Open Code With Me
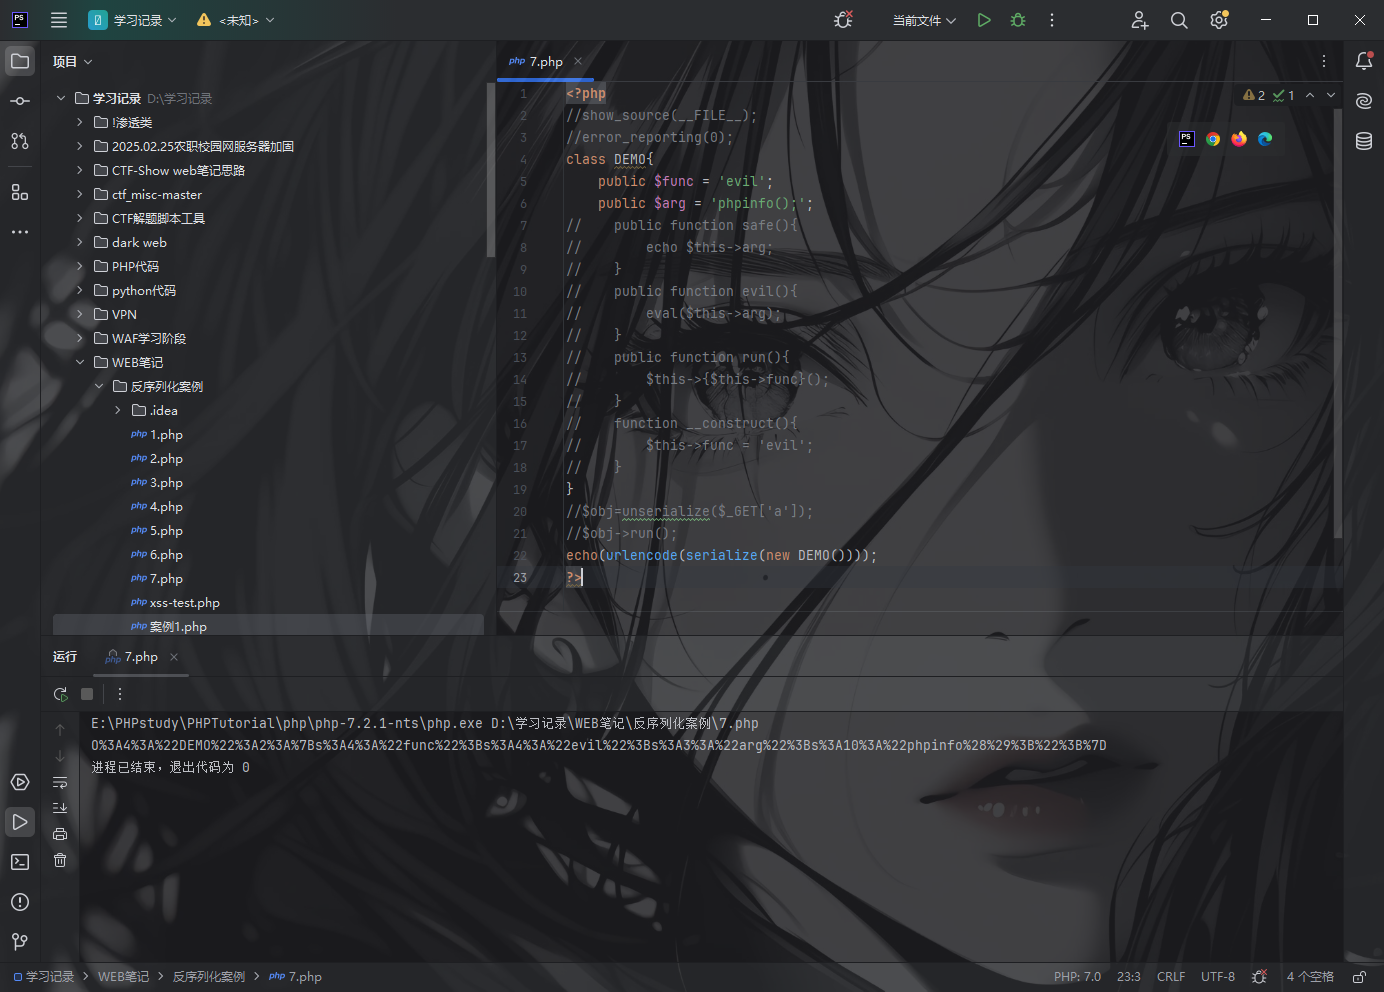 coord(1140,20)
